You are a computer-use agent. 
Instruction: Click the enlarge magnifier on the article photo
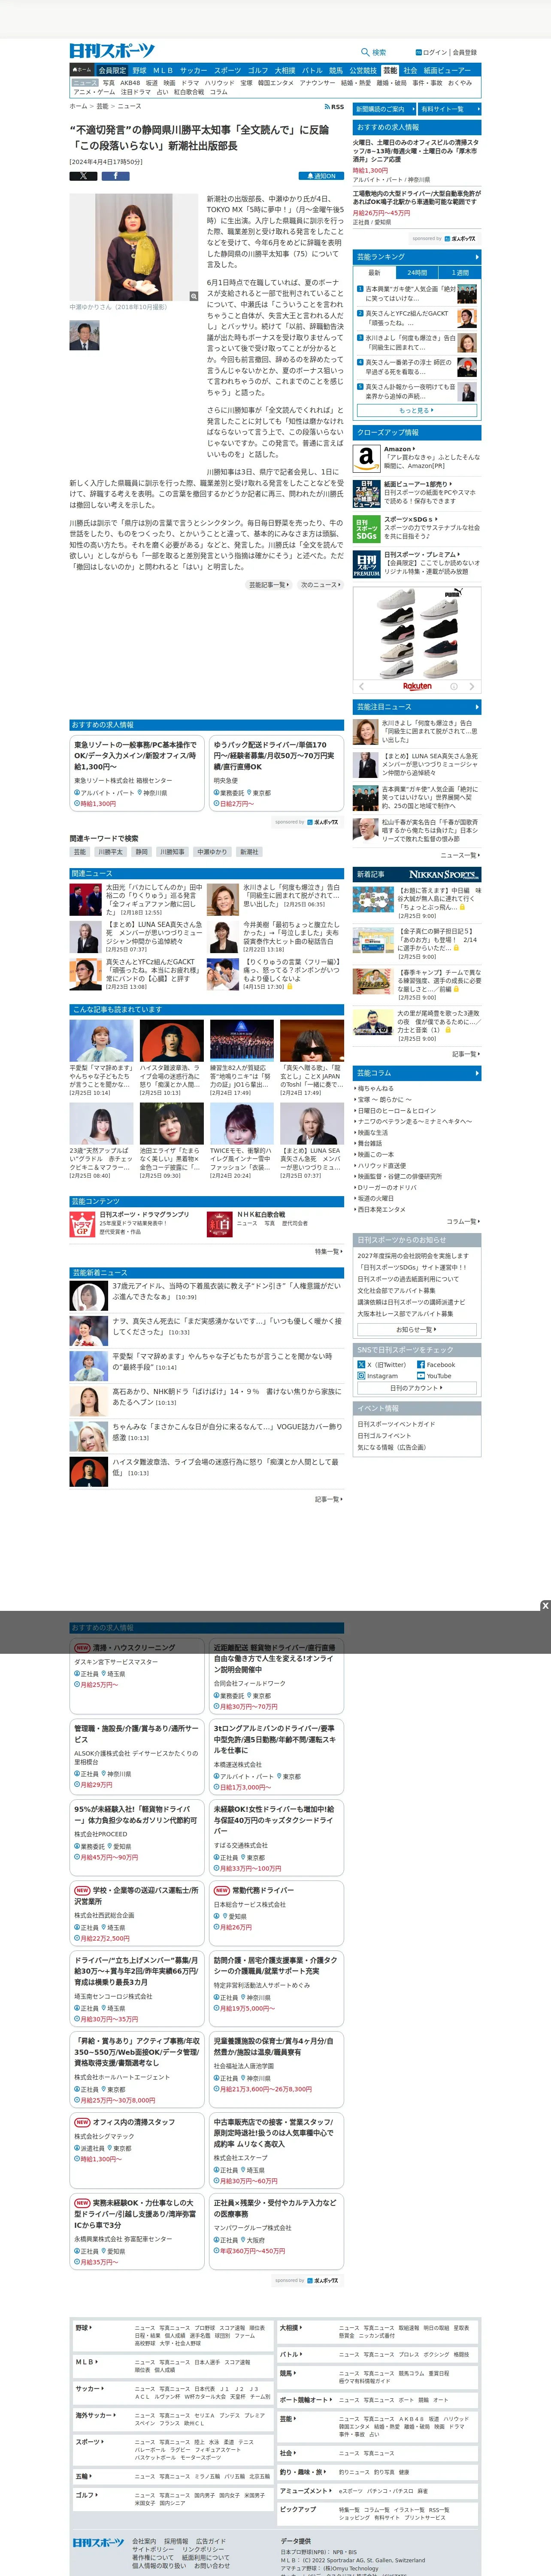[x=194, y=296]
